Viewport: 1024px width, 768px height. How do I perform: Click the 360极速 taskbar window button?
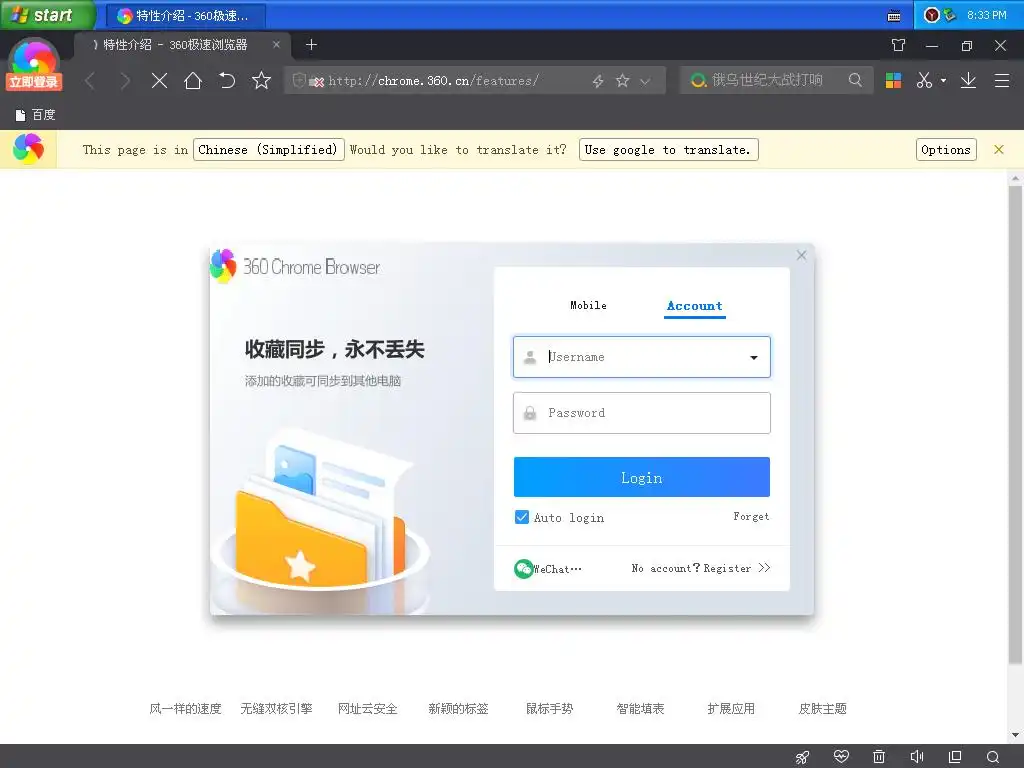point(186,16)
